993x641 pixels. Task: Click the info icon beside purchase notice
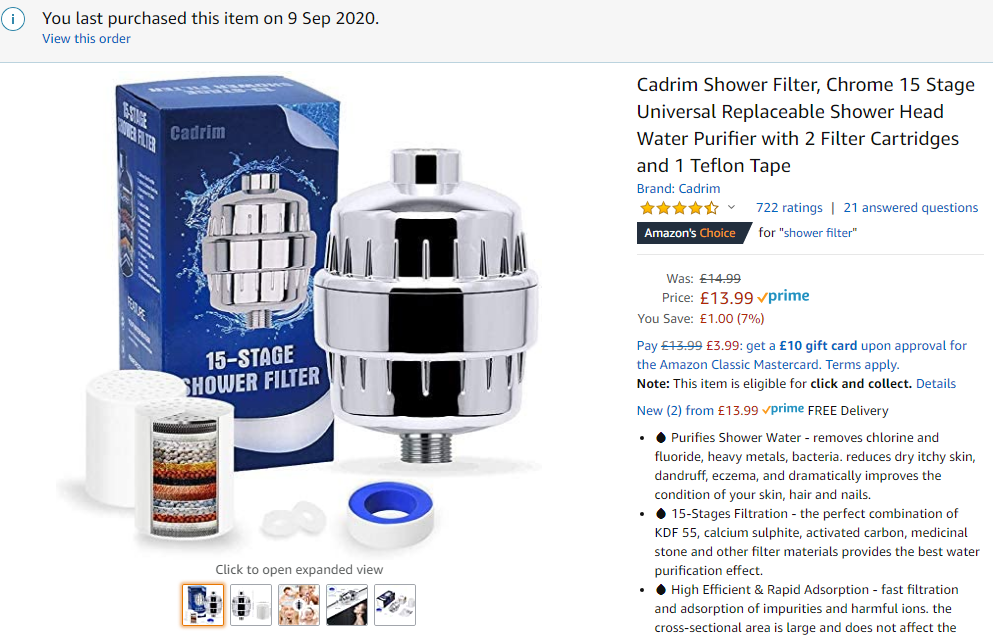pyautogui.click(x=13, y=19)
